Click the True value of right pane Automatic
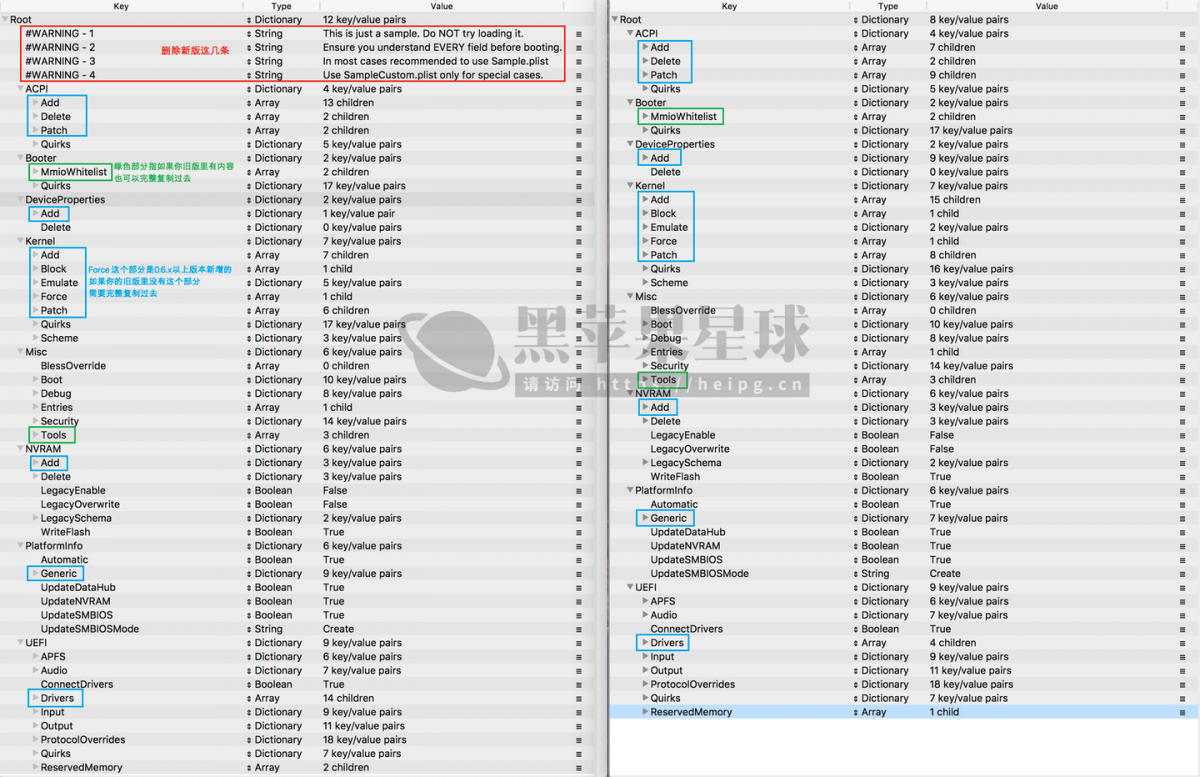The height and width of the screenshot is (777, 1200). tap(940, 505)
